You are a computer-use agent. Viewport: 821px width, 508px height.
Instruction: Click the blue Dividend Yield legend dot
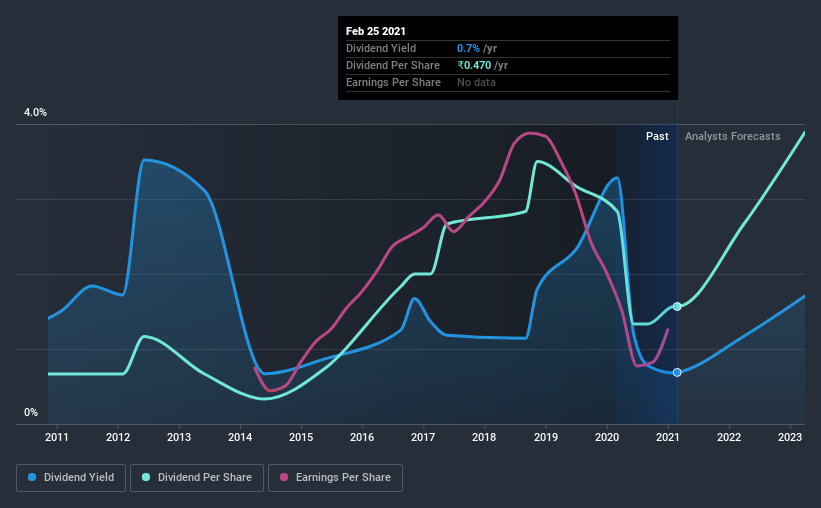[x=32, y=477]
